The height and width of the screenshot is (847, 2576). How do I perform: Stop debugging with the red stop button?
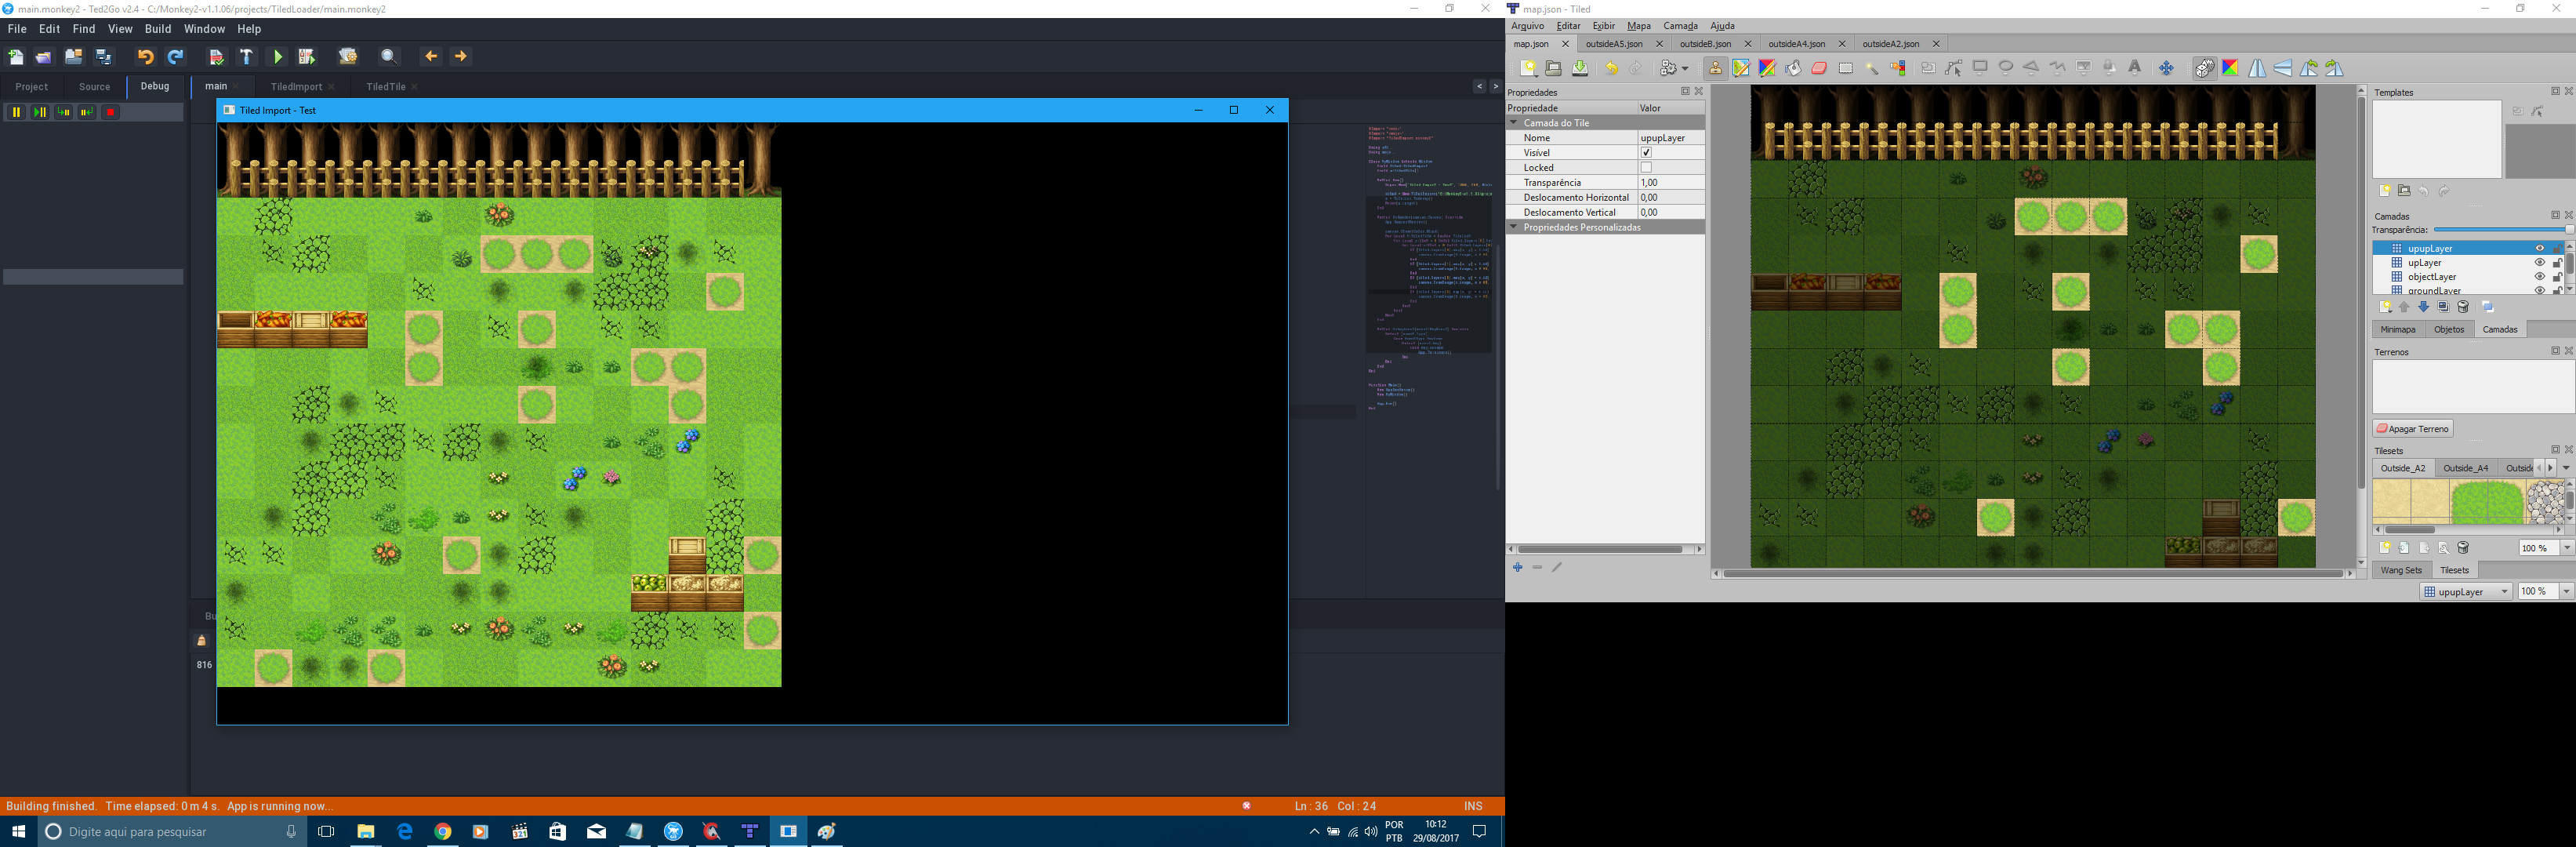(x=111, y=112)
